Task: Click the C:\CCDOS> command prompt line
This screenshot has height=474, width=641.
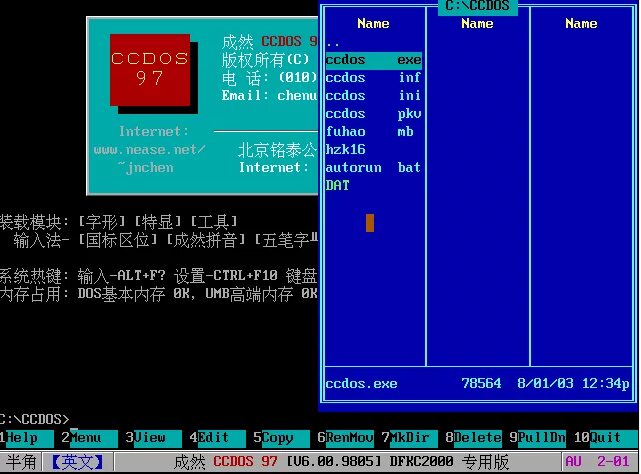Action: (x=35, y=420)
